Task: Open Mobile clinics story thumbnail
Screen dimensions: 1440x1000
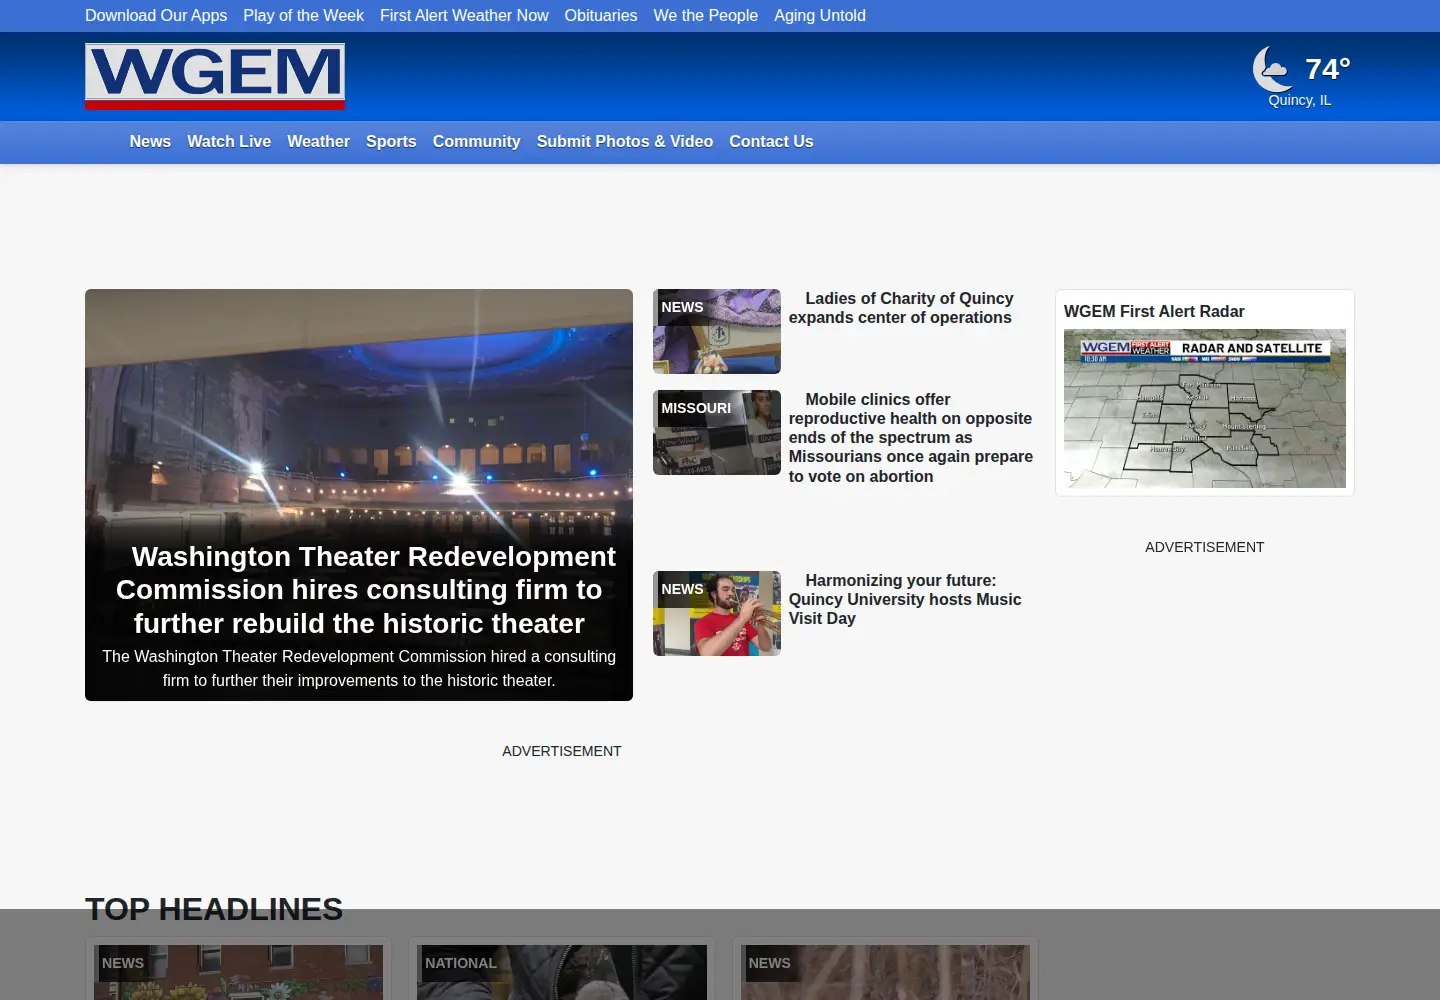Action: pos(717,432)
